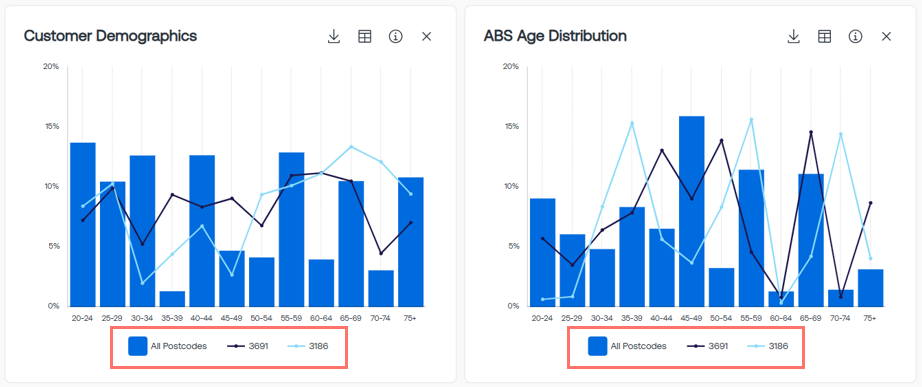922x387 pixels.
Task: Toggle All Postcodes legend in ABS Age Distribution
Action: (627, 346)
